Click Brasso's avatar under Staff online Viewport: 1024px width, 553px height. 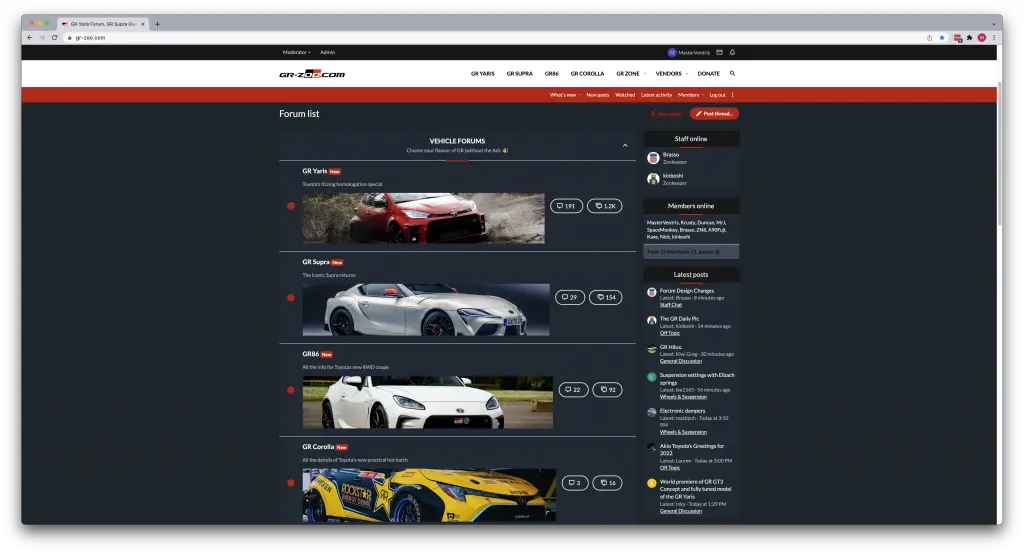(653, 158)
